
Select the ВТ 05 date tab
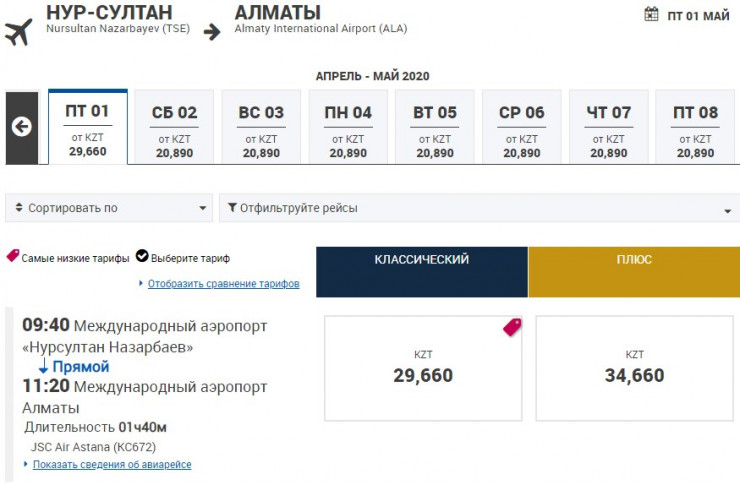point(435,127)
